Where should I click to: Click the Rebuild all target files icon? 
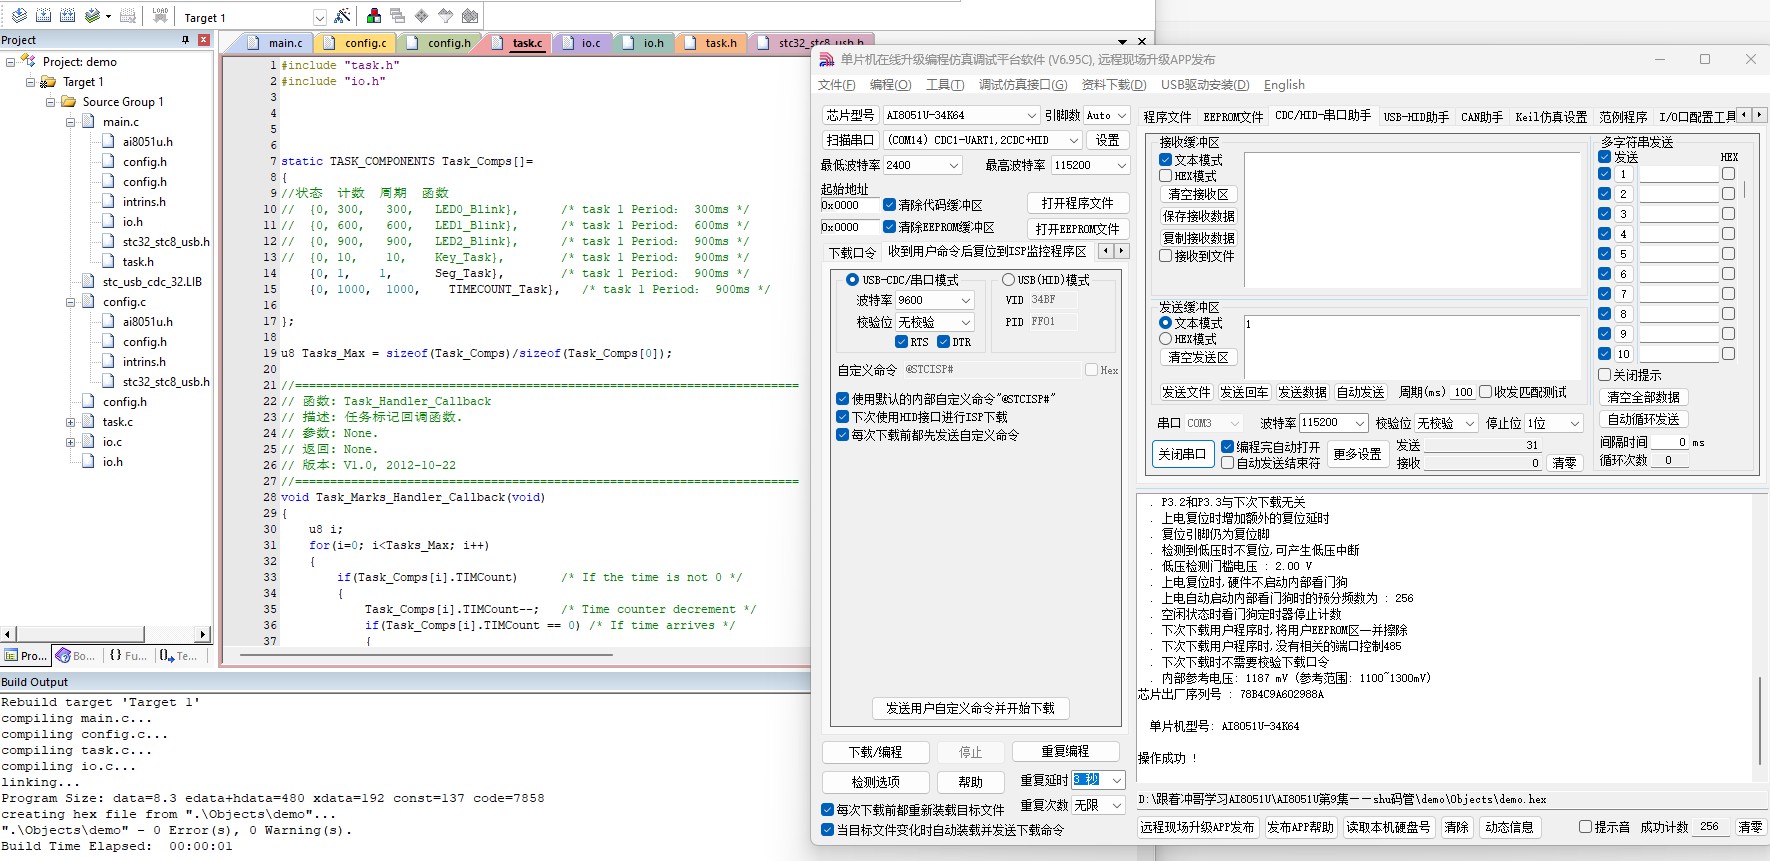click(67, 16)
